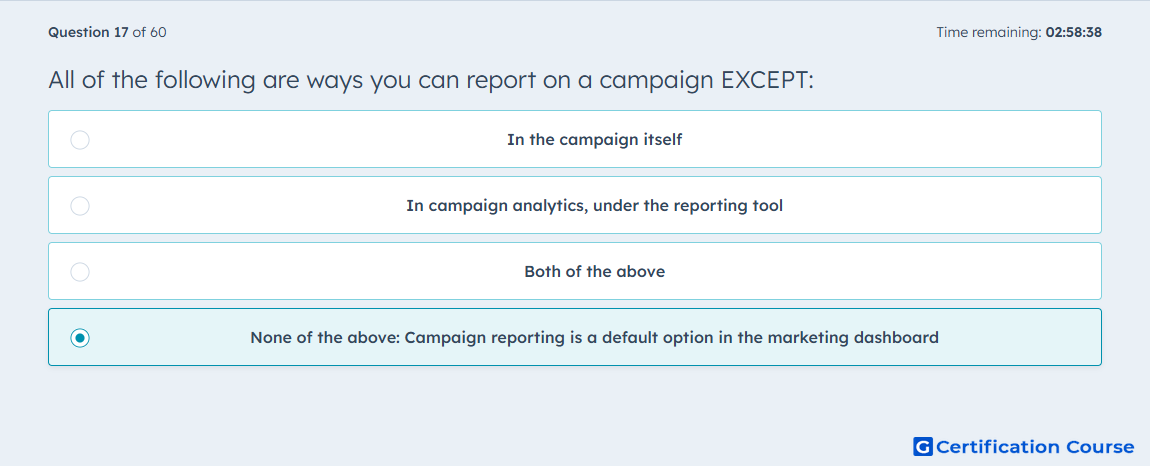The image size is (1150, 466).
Task: Click the highlighted "None of the above" answer text
Action: (x=594, y=338)
